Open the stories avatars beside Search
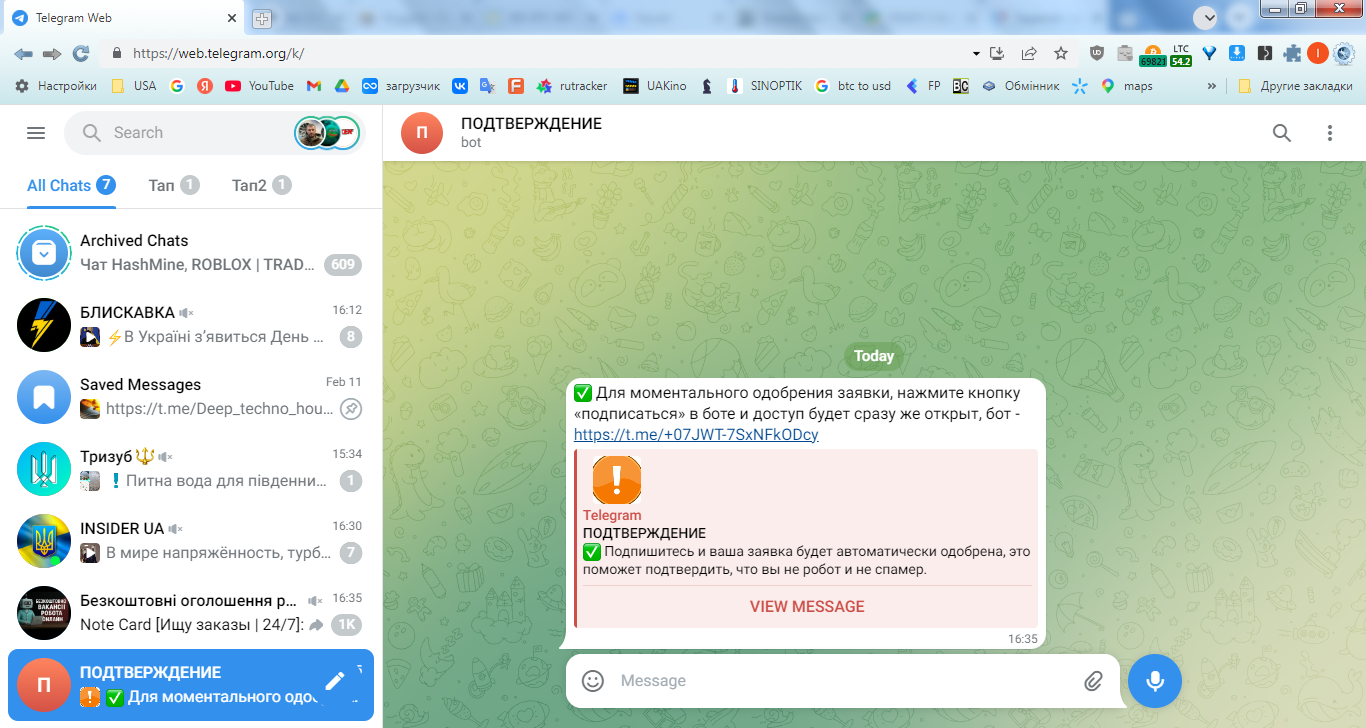Image resolution: width=1366 pixels, height=728 pixels. (327, 133)
